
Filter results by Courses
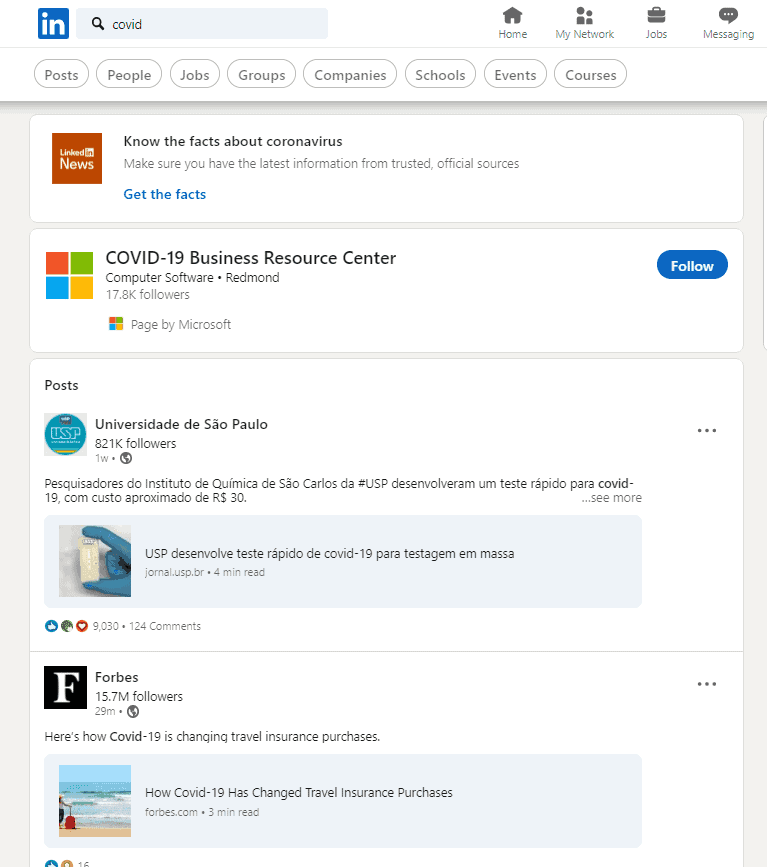pyautogui.click(x=591, y=74)
